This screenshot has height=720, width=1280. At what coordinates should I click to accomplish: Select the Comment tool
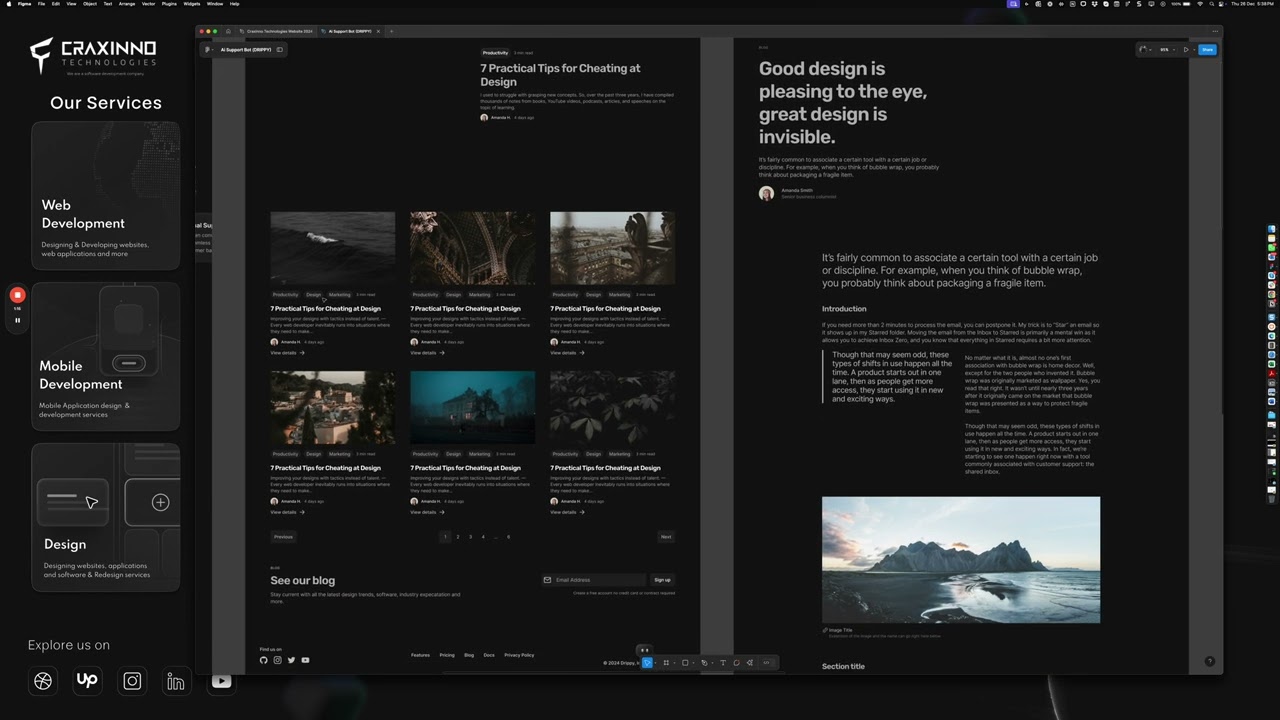(x=737, y=662)
